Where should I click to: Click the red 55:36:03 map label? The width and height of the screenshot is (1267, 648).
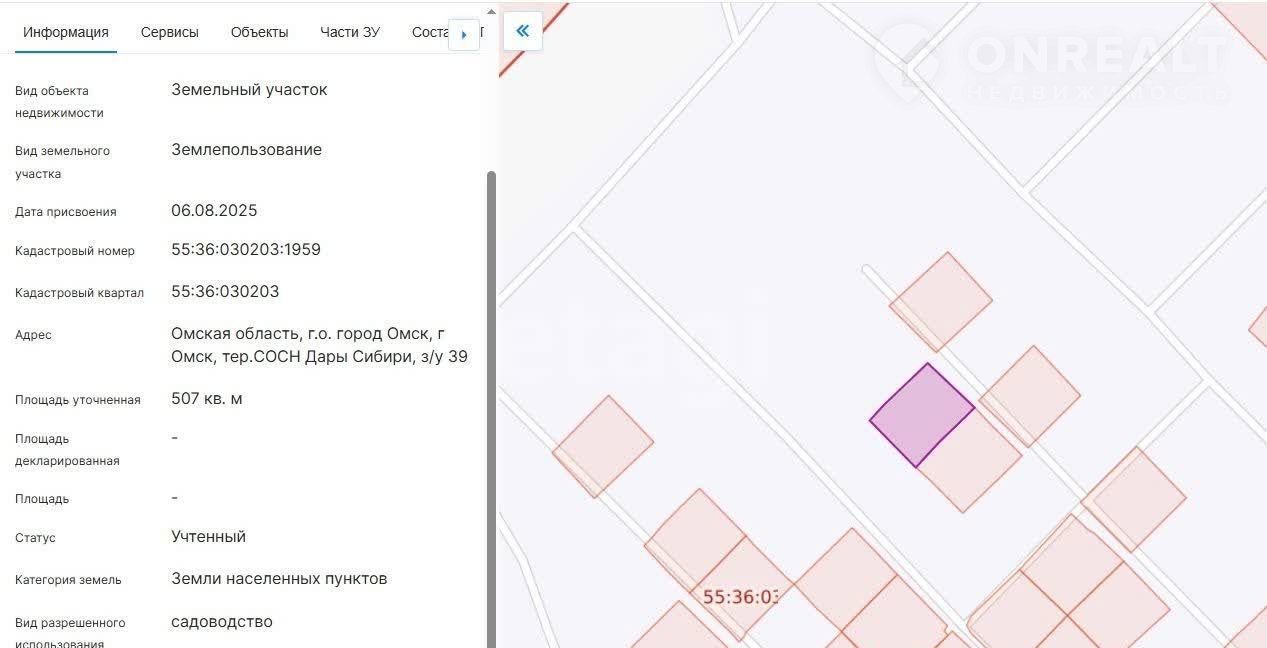coord(739,597)
